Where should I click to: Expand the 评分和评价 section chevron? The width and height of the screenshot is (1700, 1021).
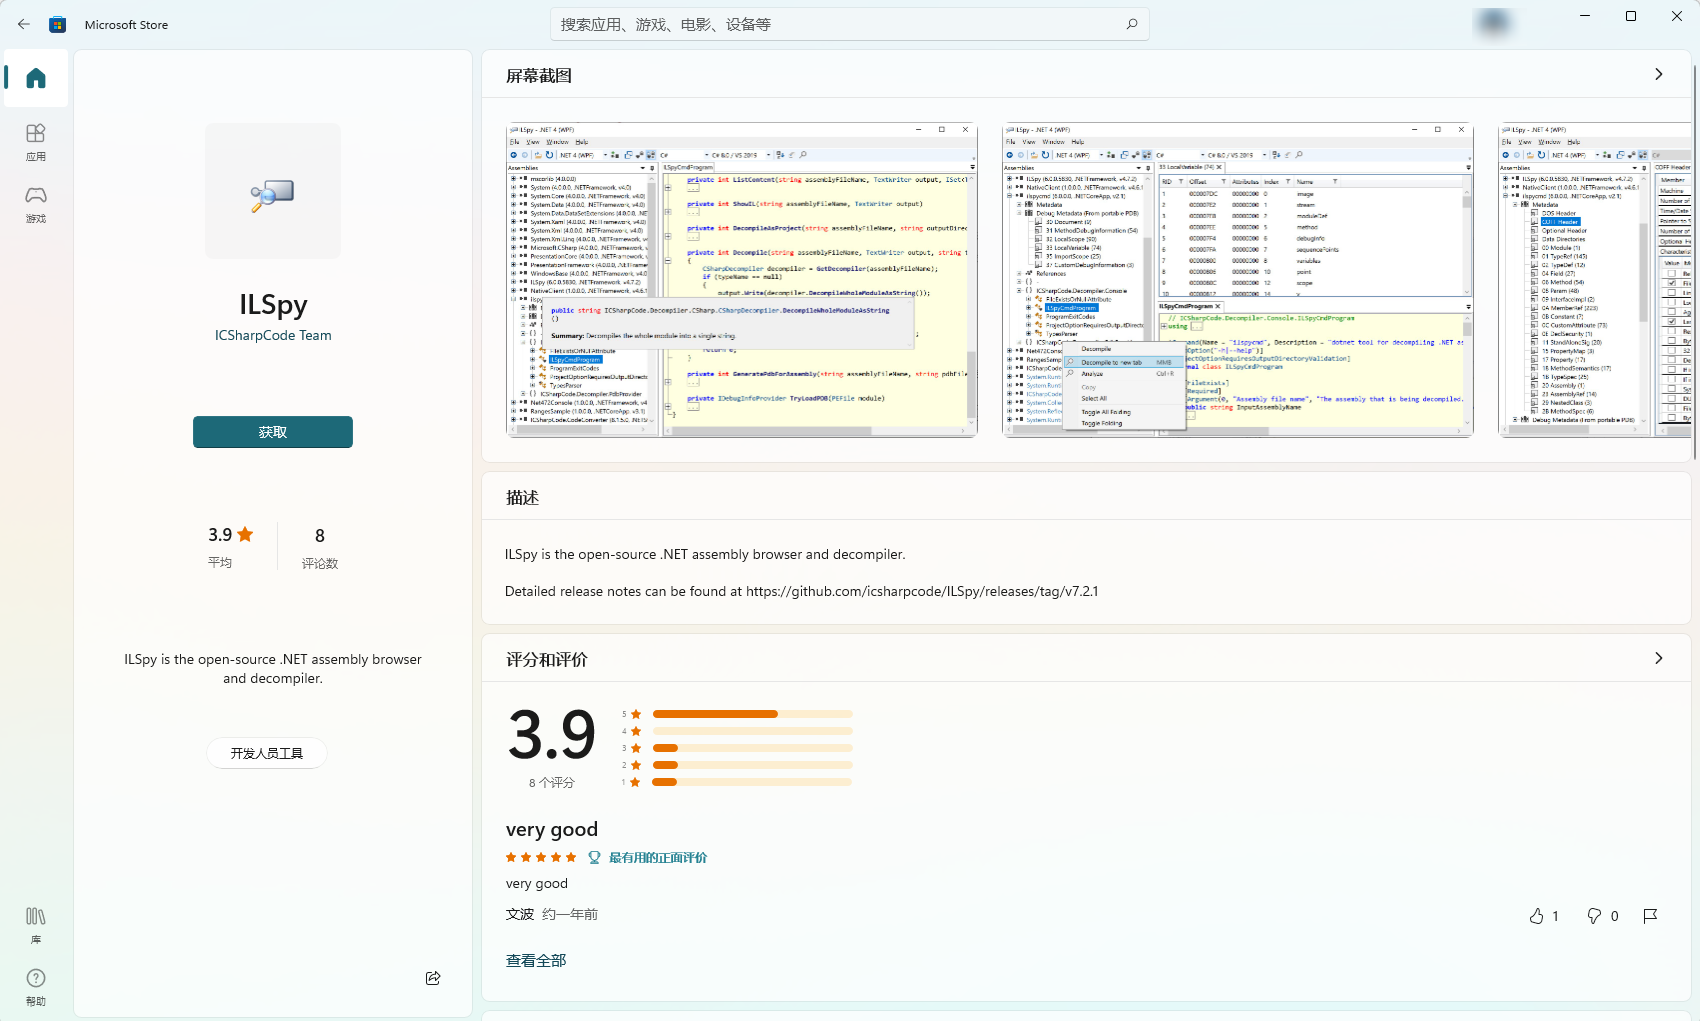pyautogui.click(x=1659, y=658)
